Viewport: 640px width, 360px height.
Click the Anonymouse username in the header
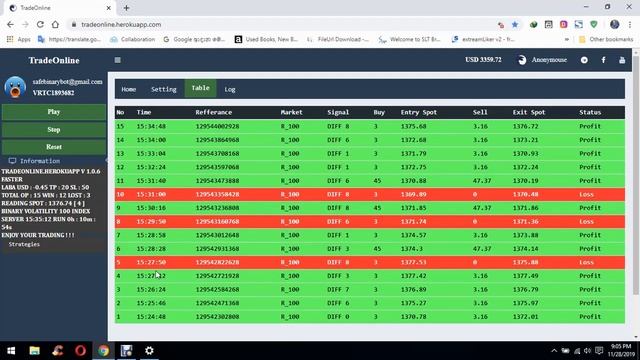(549, 60)
